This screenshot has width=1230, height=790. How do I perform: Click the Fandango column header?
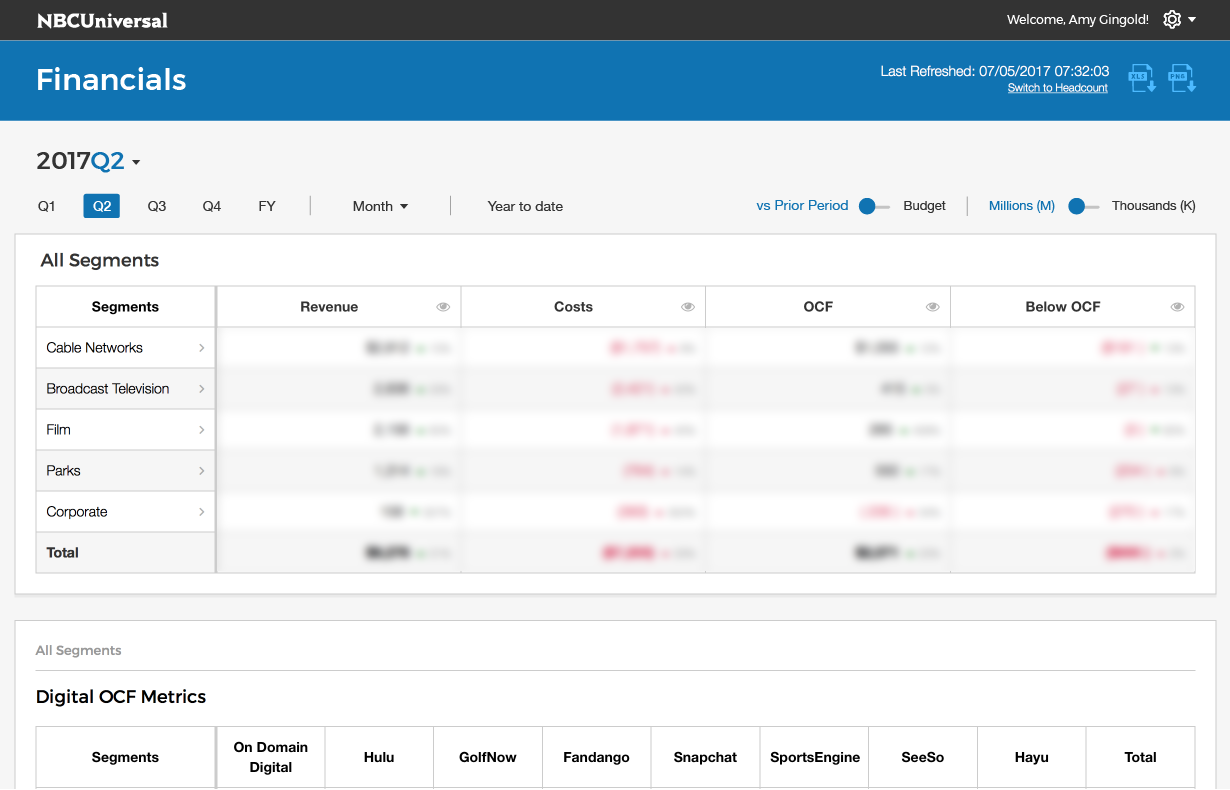click(596, 757)
